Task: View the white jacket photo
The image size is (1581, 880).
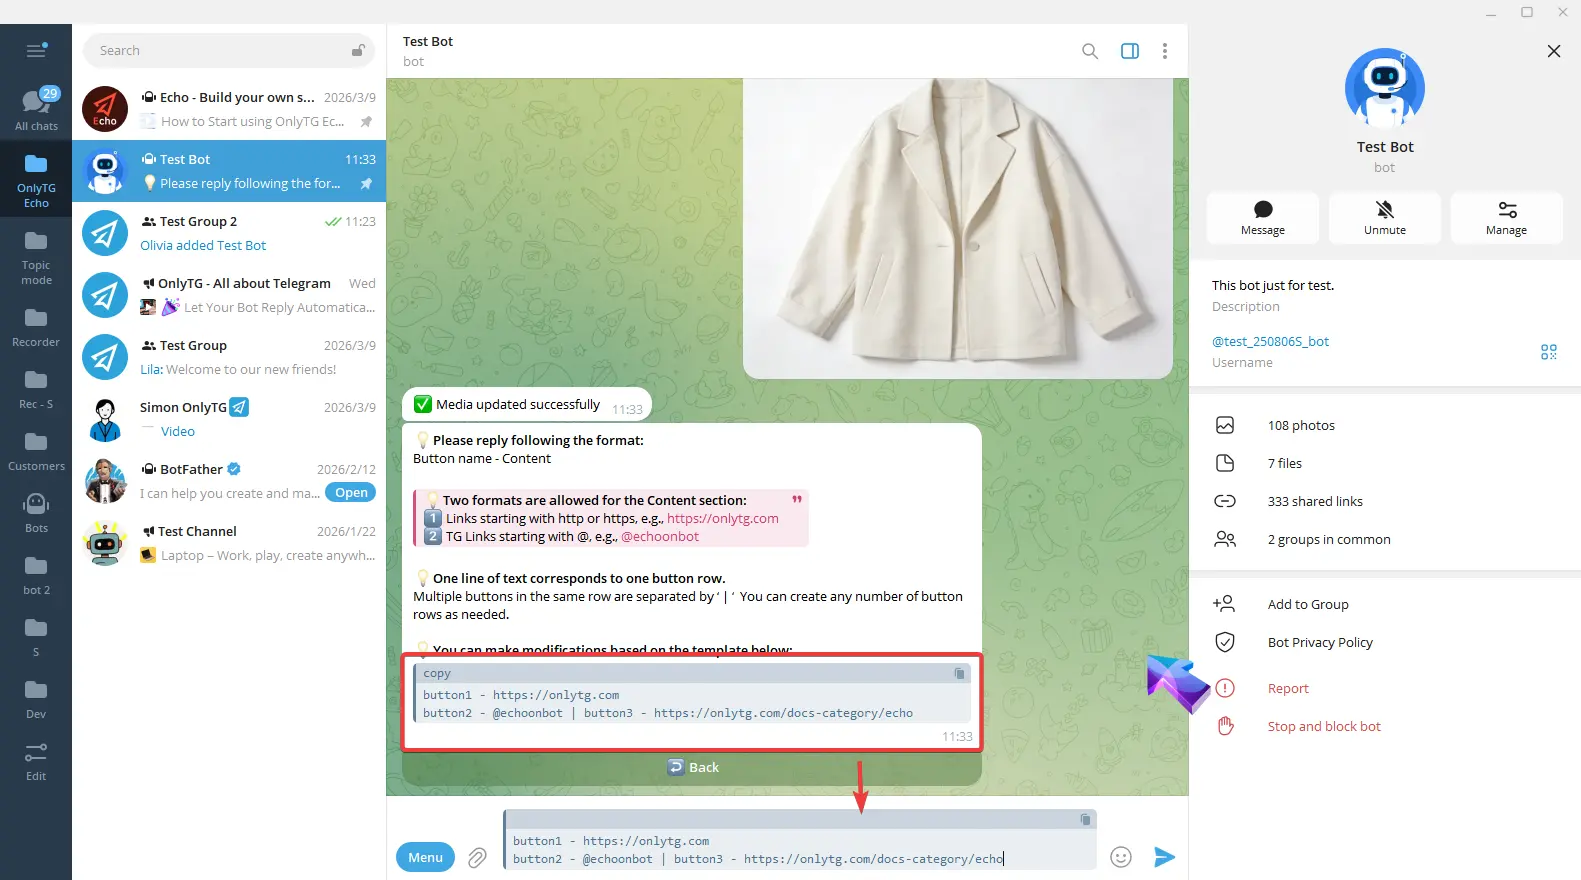Action: point(957,228)
